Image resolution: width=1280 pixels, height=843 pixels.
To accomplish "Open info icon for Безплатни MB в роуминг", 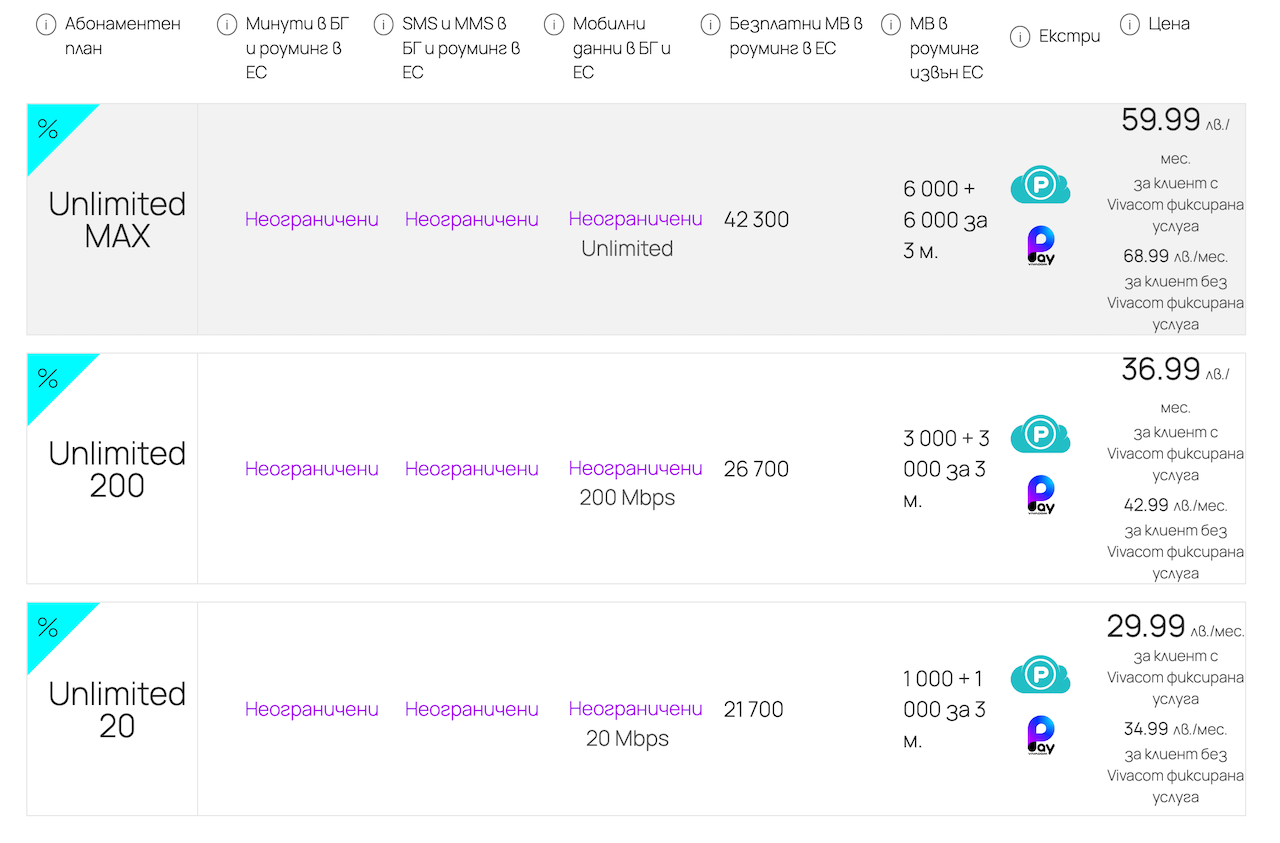I will (x=711, y=25).
